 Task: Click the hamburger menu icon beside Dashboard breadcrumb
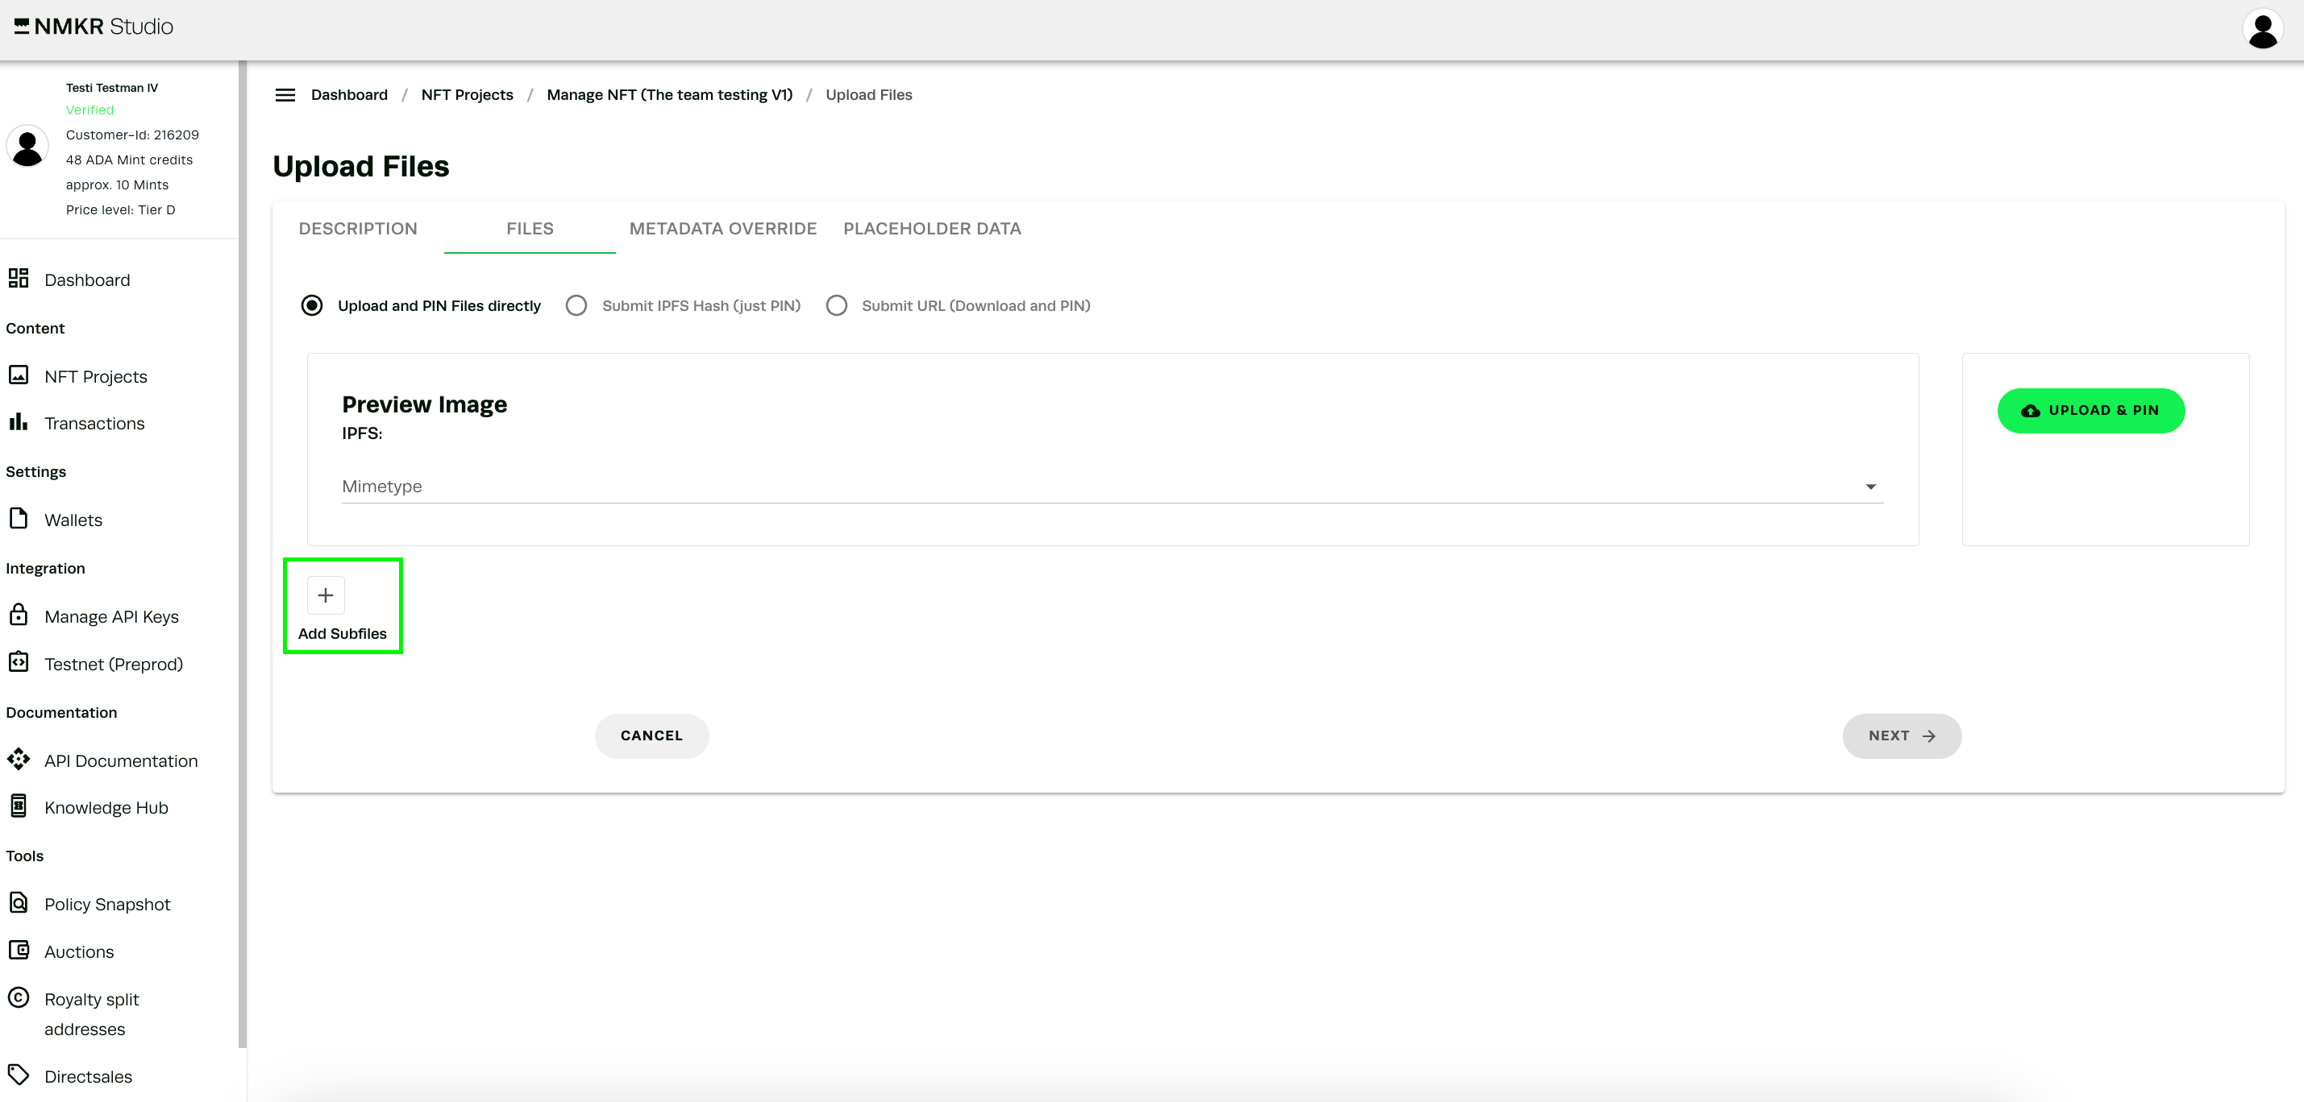point(285,95)
